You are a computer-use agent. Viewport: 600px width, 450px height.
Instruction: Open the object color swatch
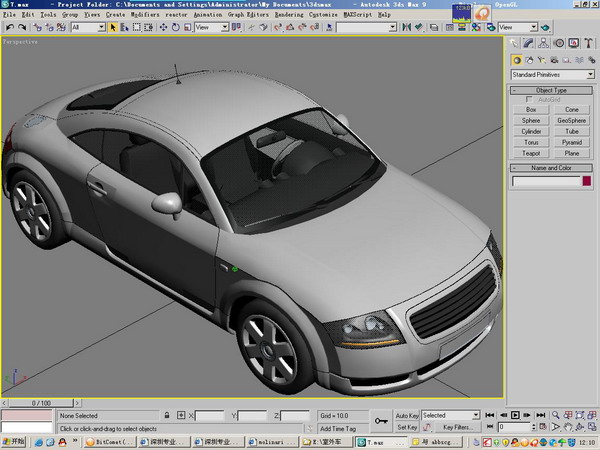[587, 181]
